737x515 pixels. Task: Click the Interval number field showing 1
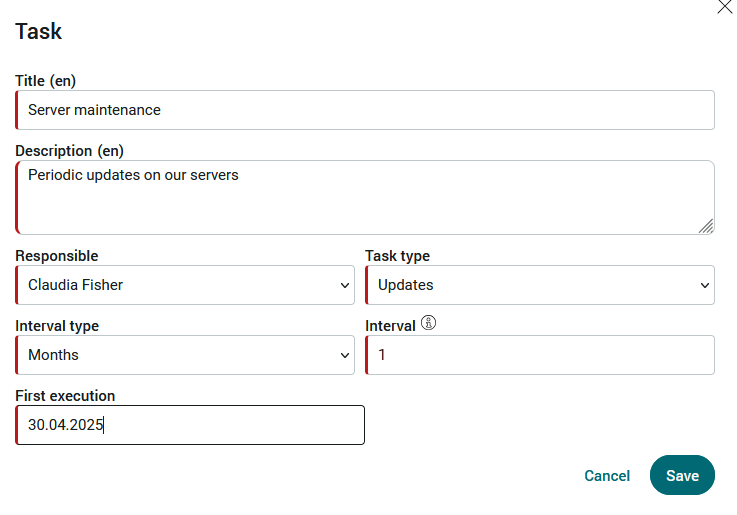pyautogui.click(x=540, y=355)
